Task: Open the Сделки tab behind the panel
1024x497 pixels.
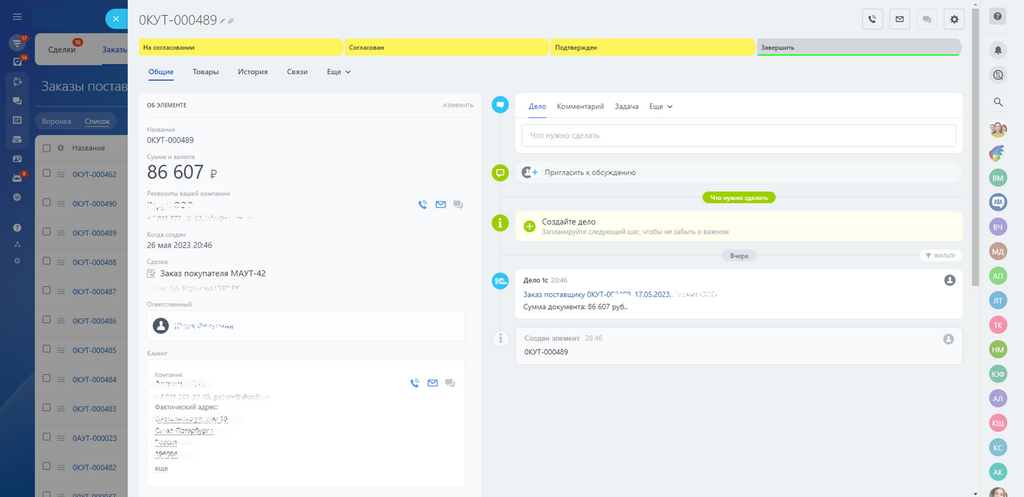Action: 61,50
